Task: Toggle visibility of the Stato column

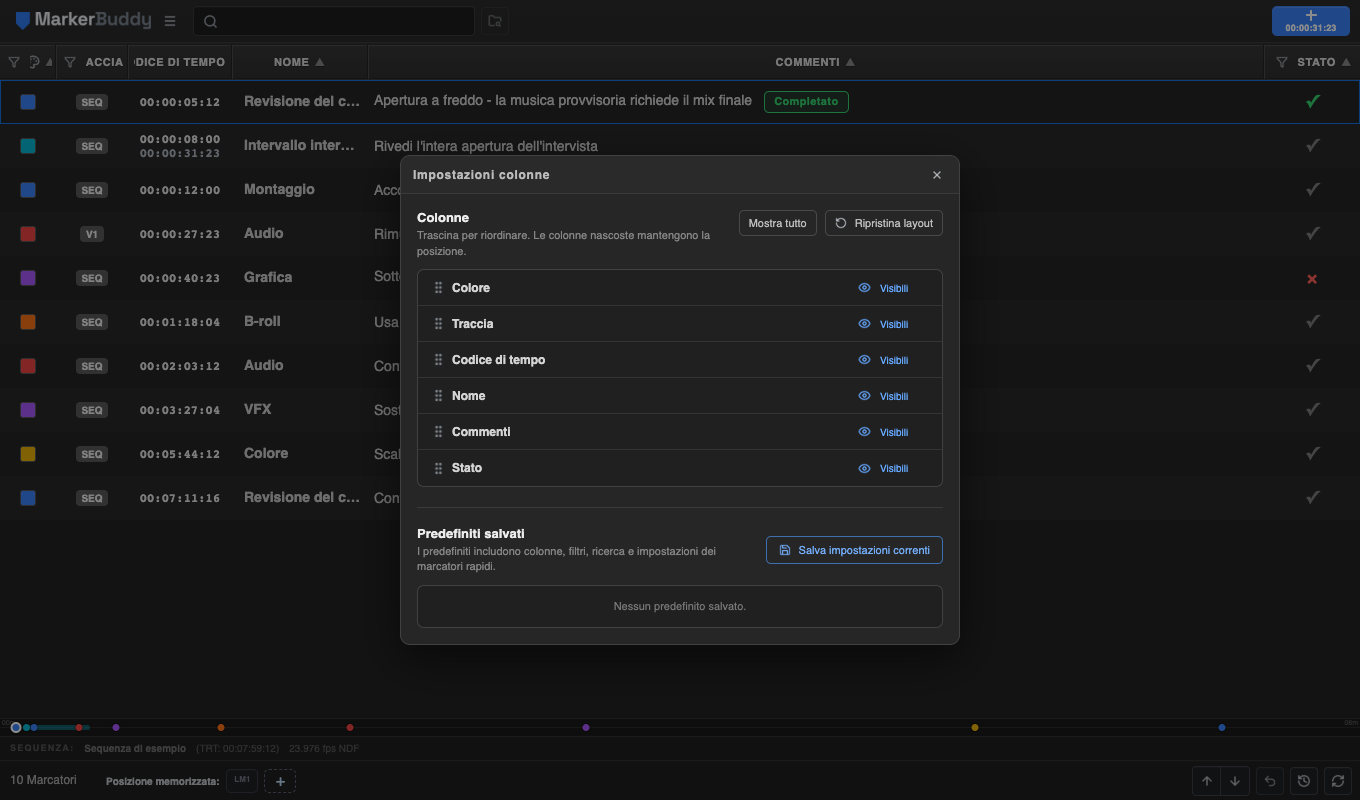Action: pos(884,468)
